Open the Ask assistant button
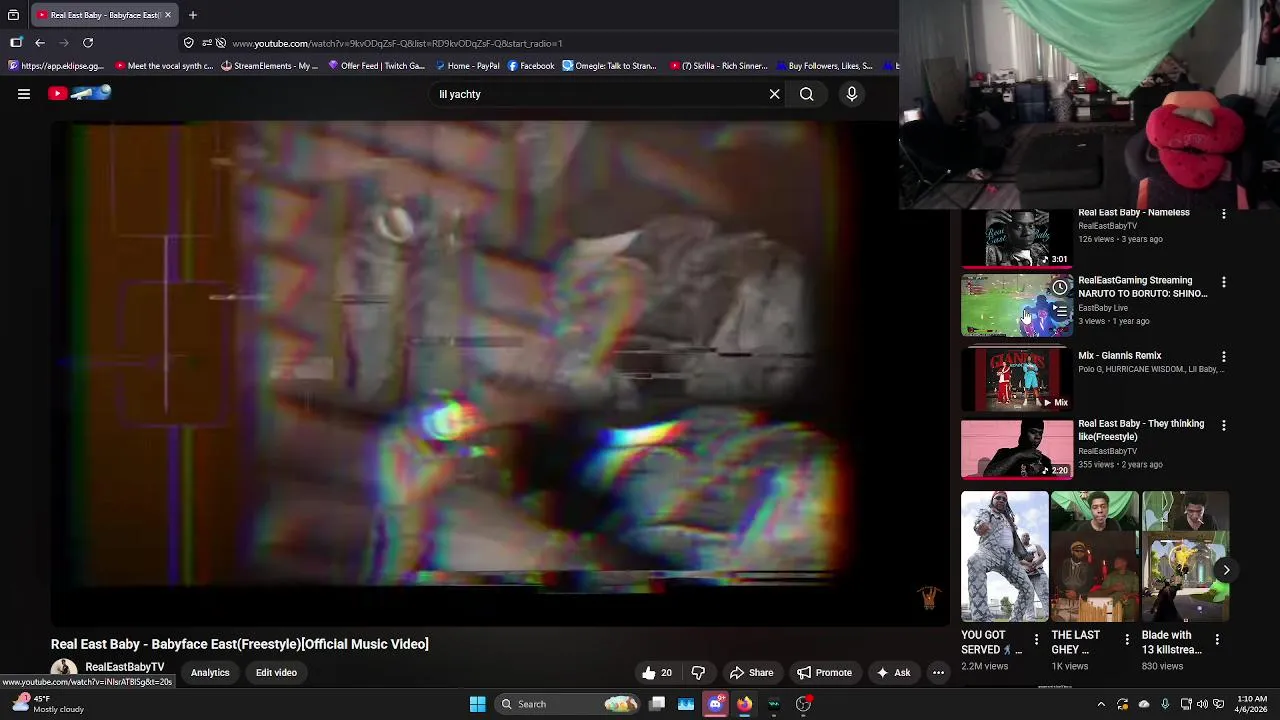 [893, 673]
